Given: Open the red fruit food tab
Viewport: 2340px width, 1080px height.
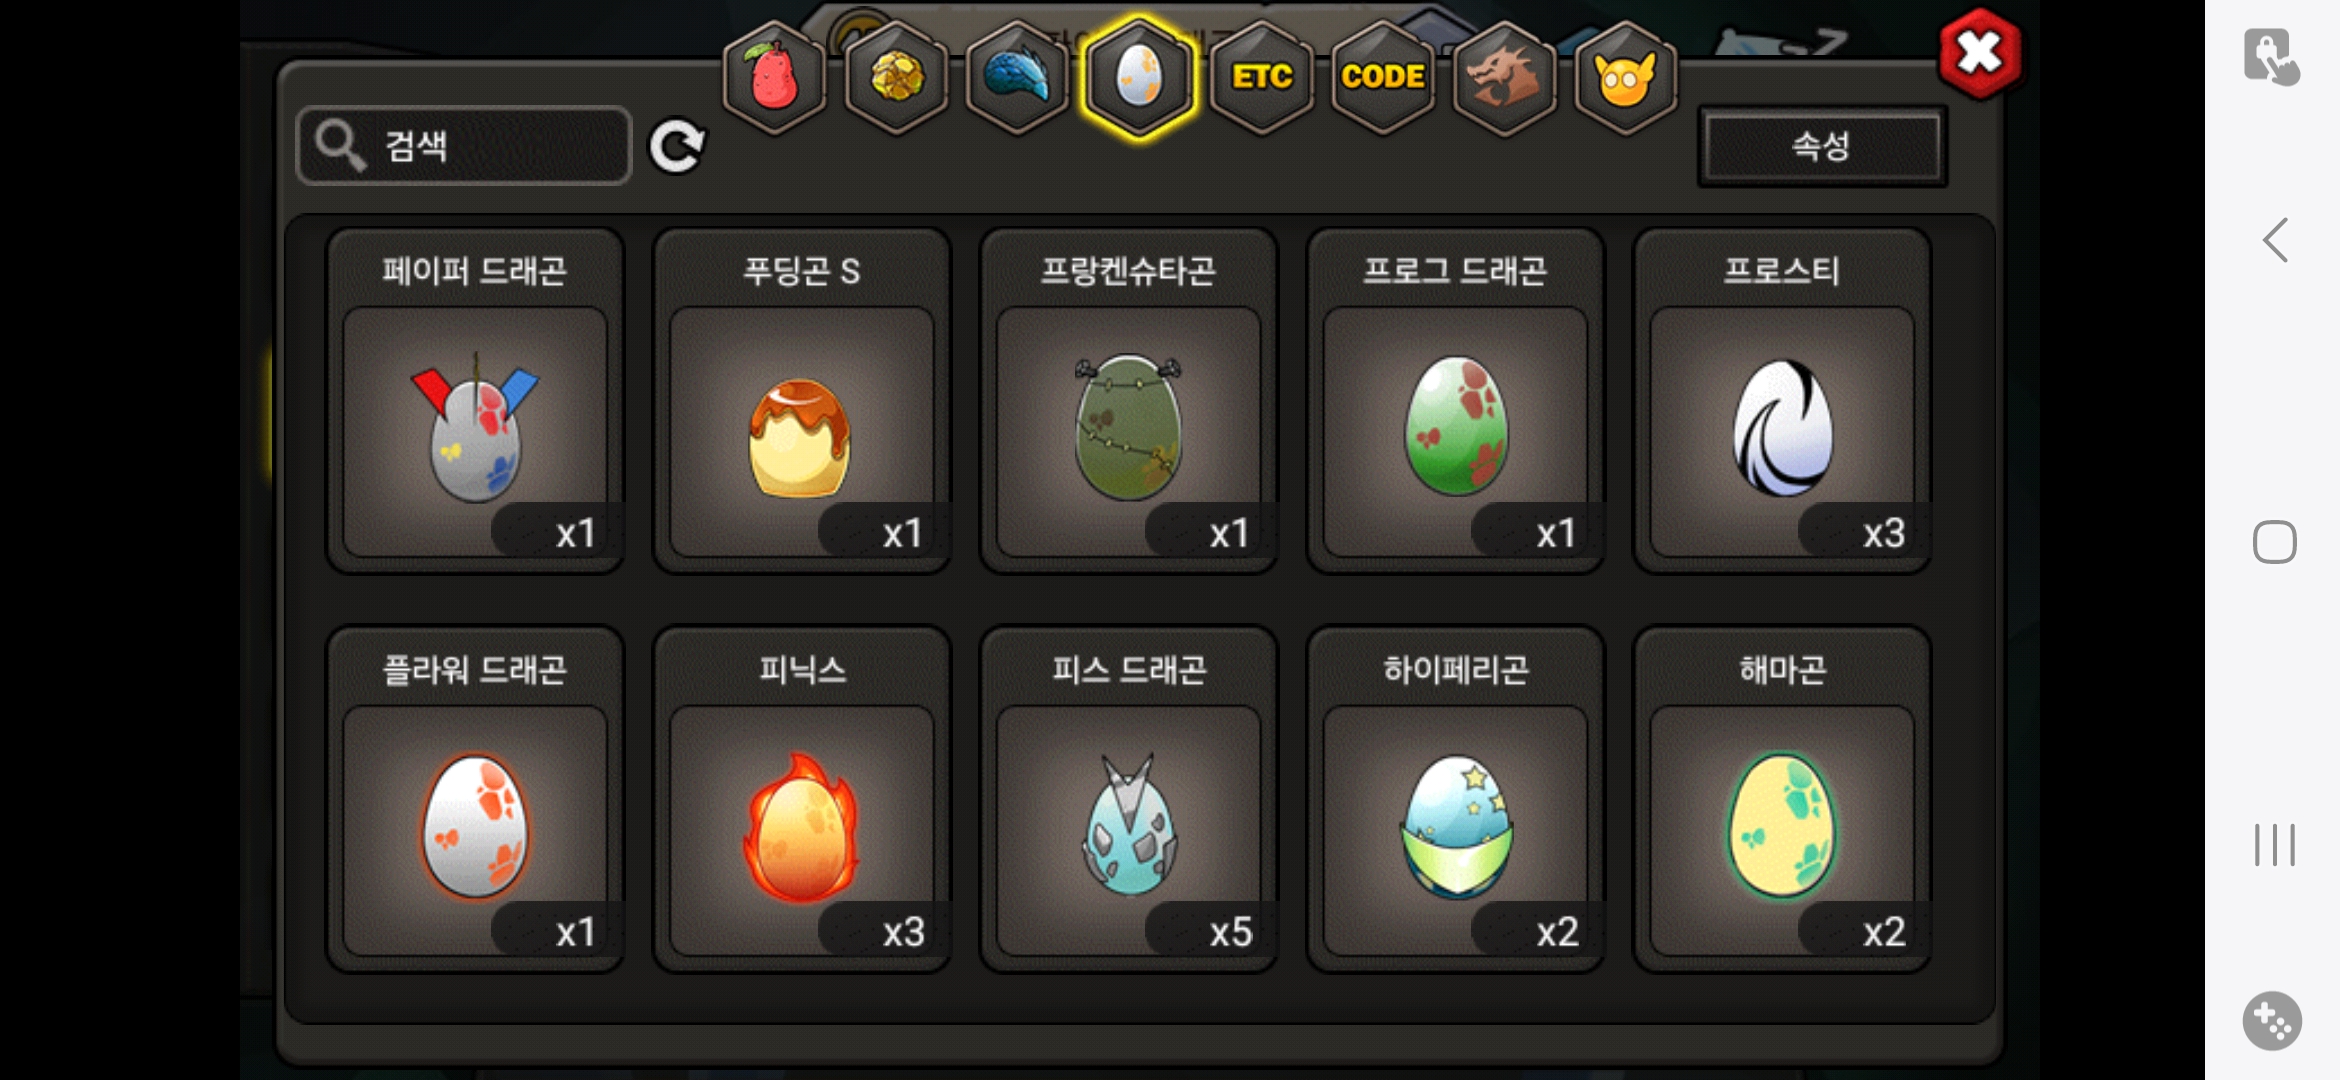Looking at the screenshot, I should (x=774, y=77).
